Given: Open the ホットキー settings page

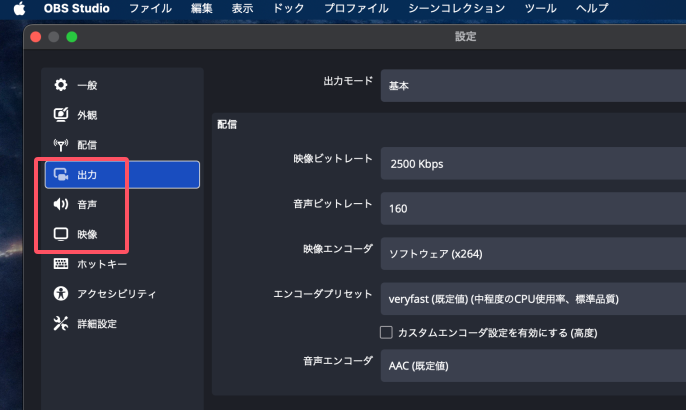Looking at the screenshot, I should click(x=122, y=264).
